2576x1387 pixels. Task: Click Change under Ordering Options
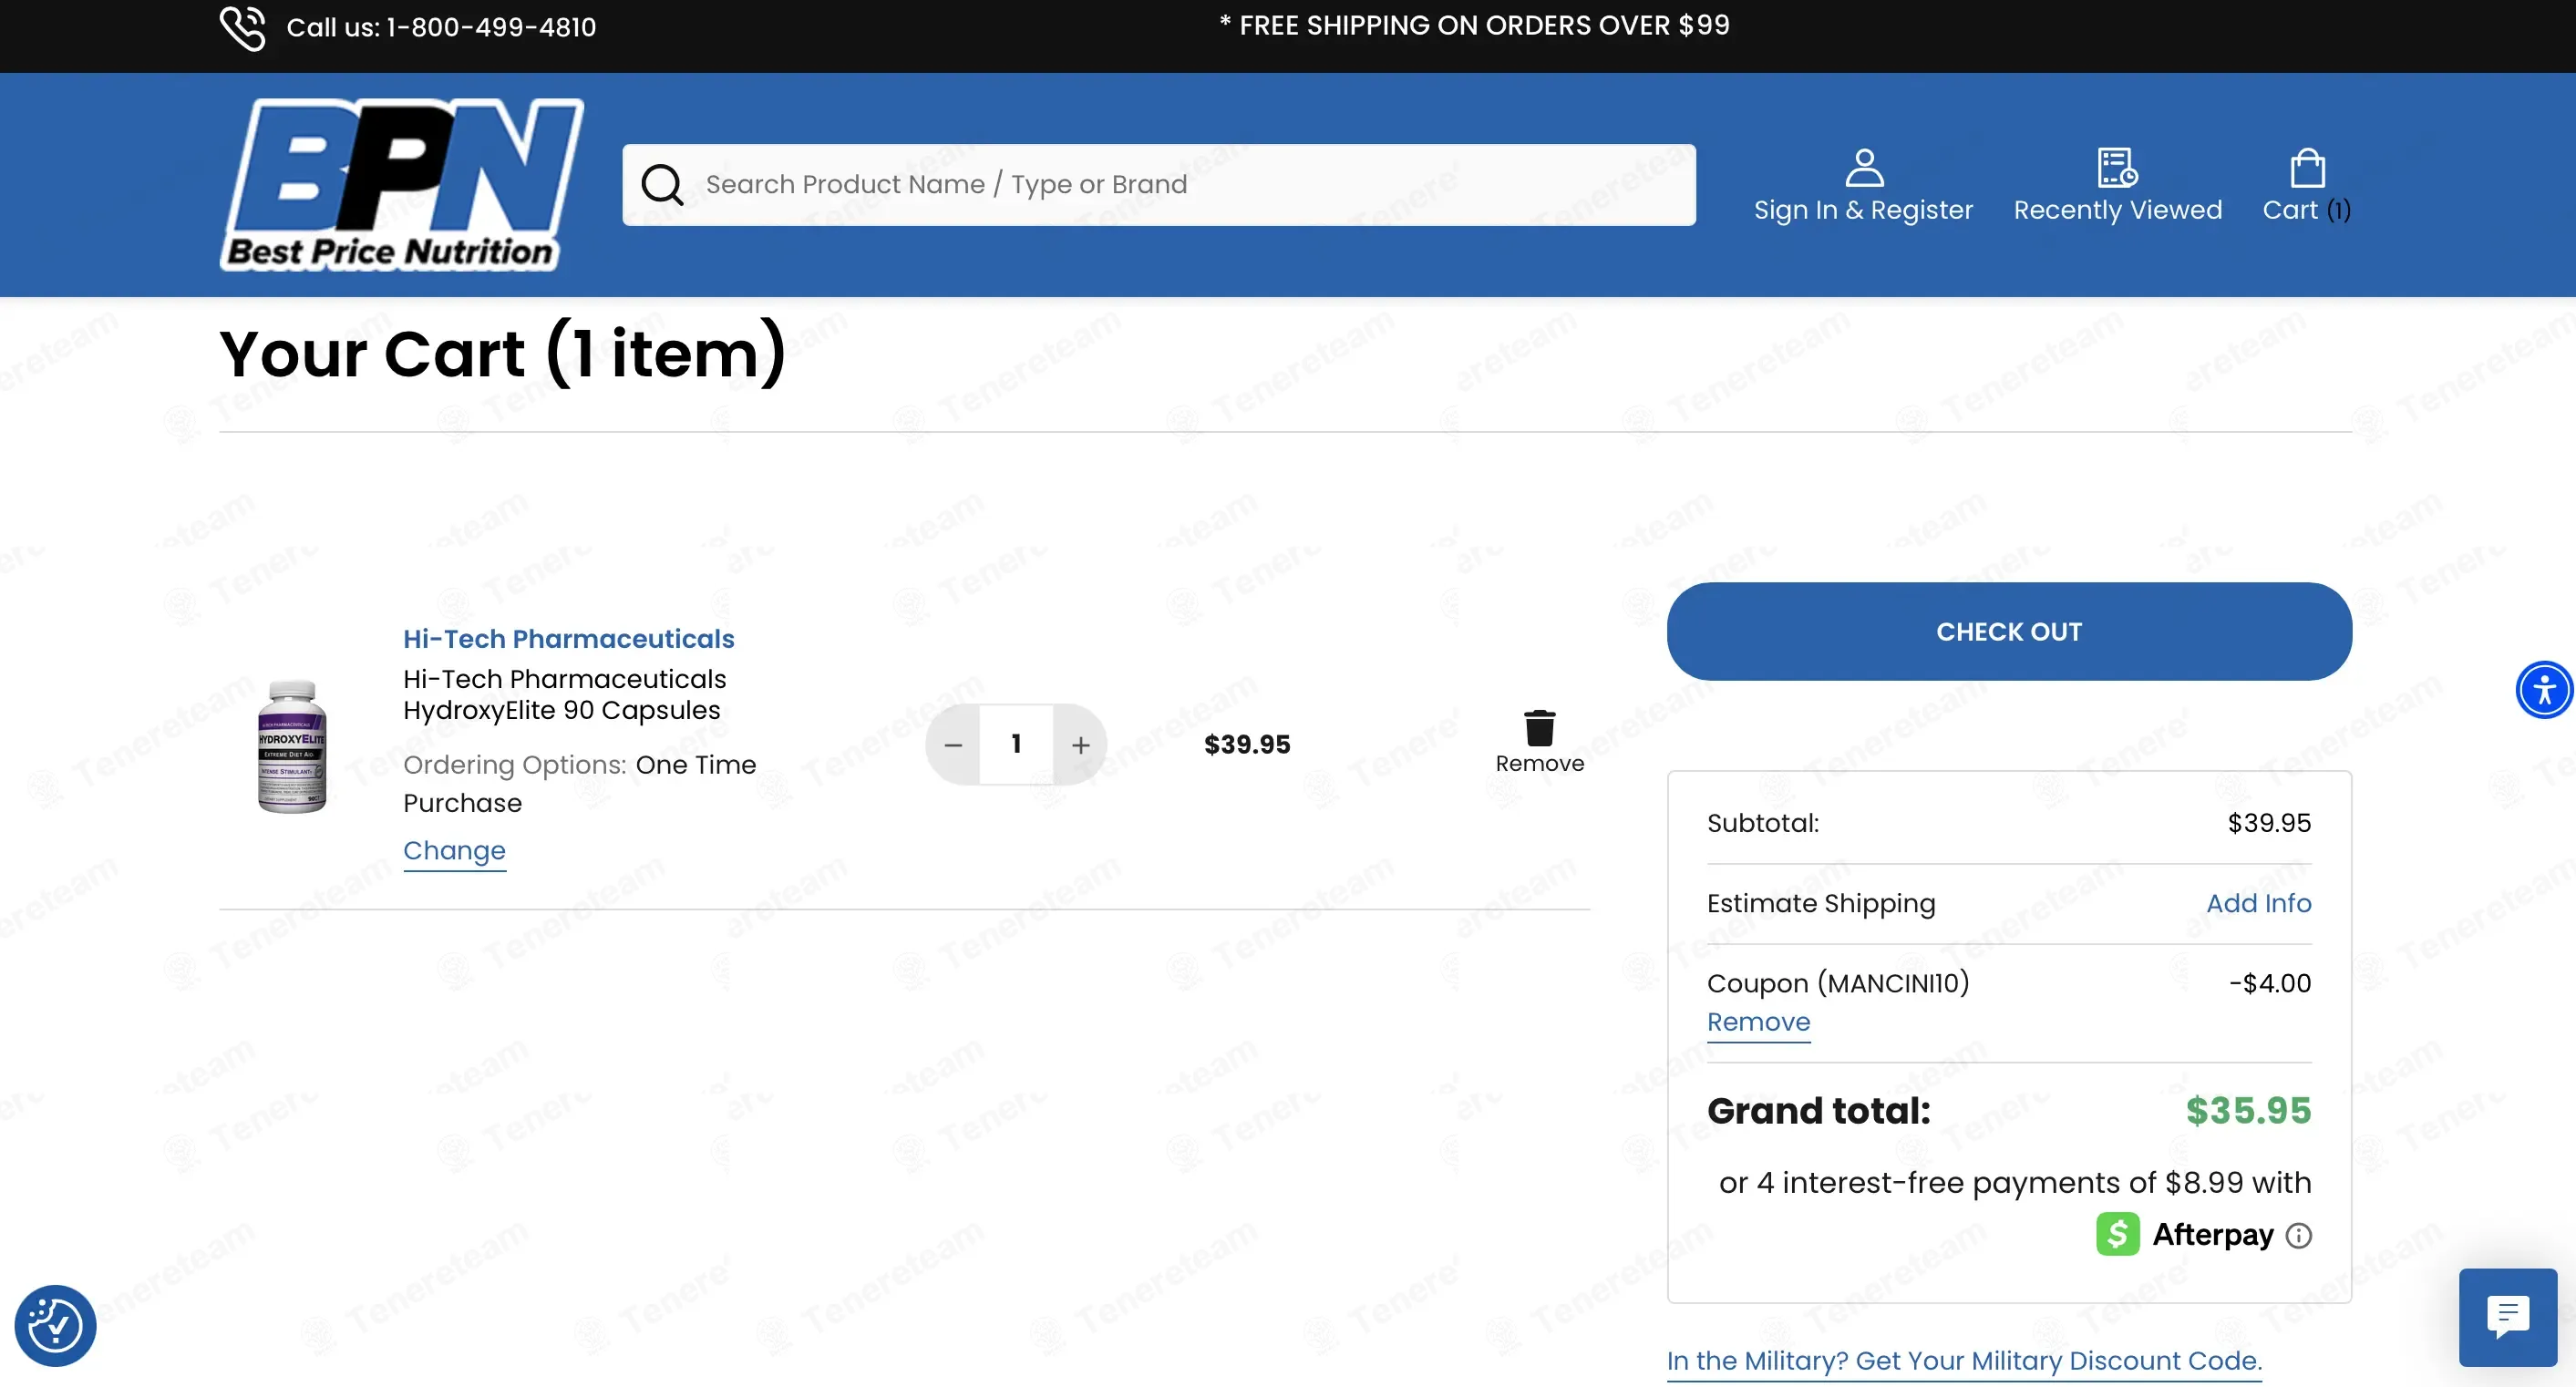(x=454, y=851)
